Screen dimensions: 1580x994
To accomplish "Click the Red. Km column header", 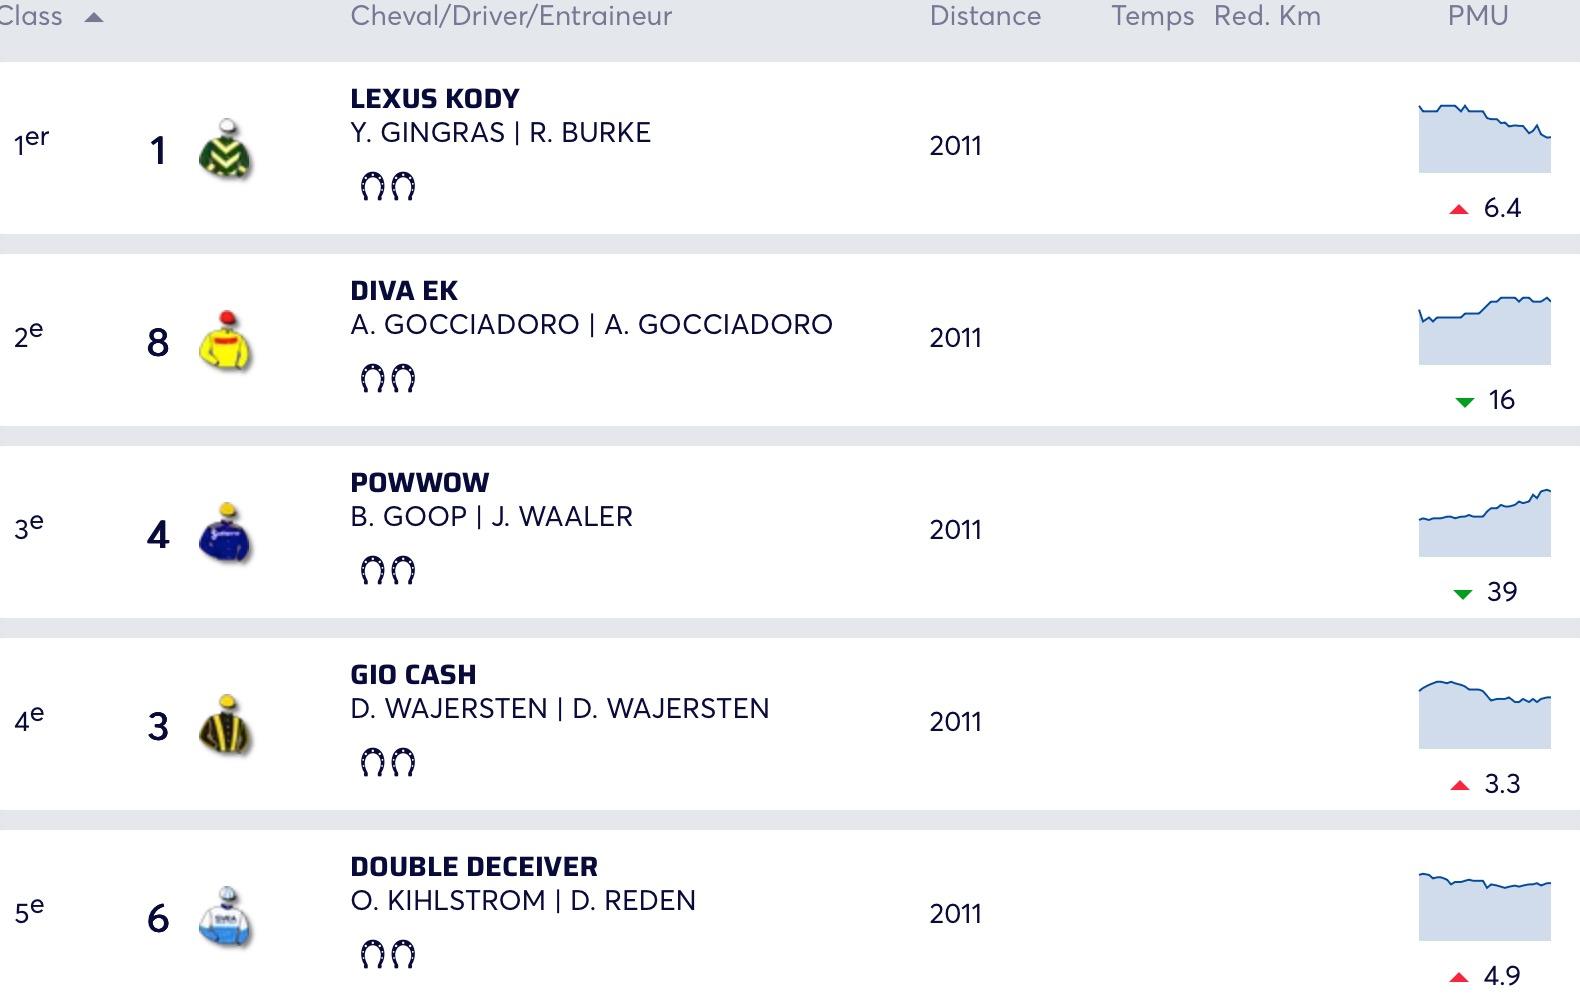I will pyautogui.click(x=1267, y=16).
